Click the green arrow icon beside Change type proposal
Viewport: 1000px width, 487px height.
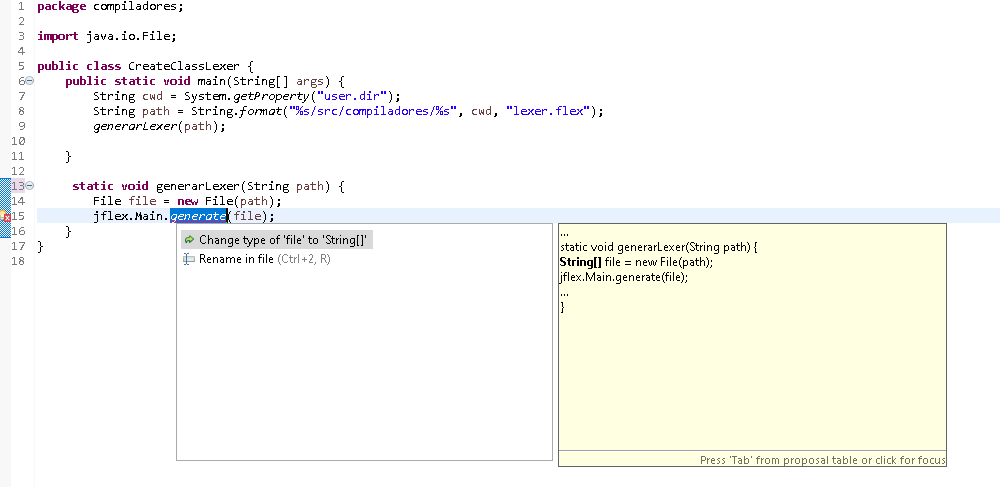[x=189, y=240]
